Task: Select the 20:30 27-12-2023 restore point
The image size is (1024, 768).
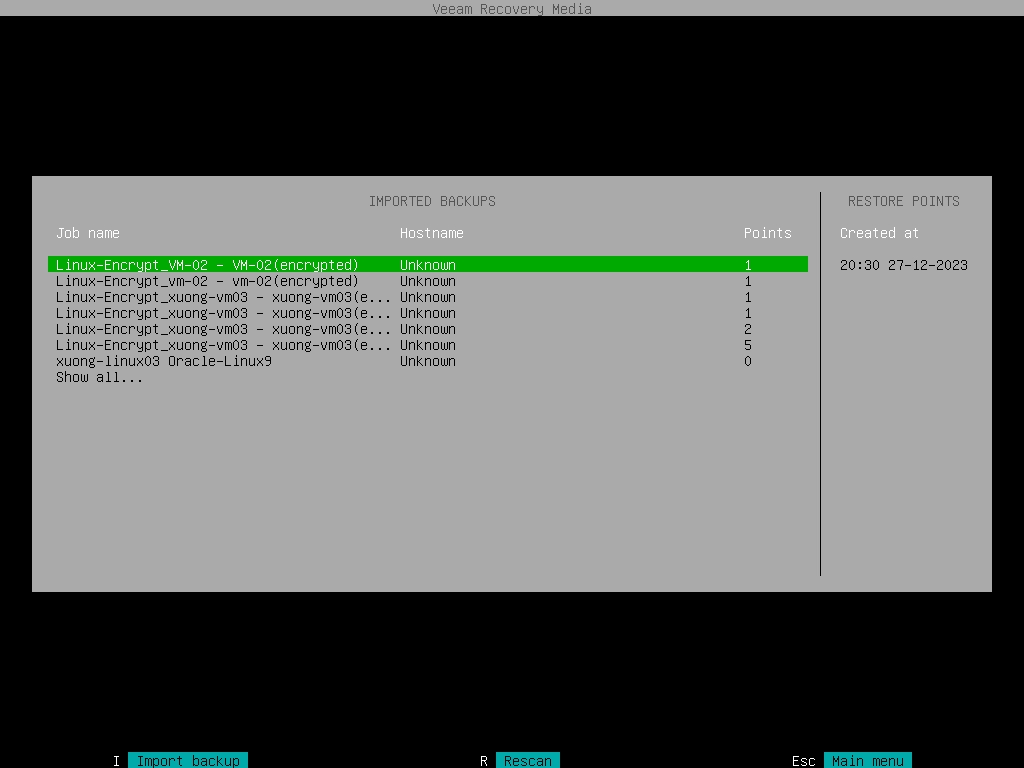Action: click(903, 265)
